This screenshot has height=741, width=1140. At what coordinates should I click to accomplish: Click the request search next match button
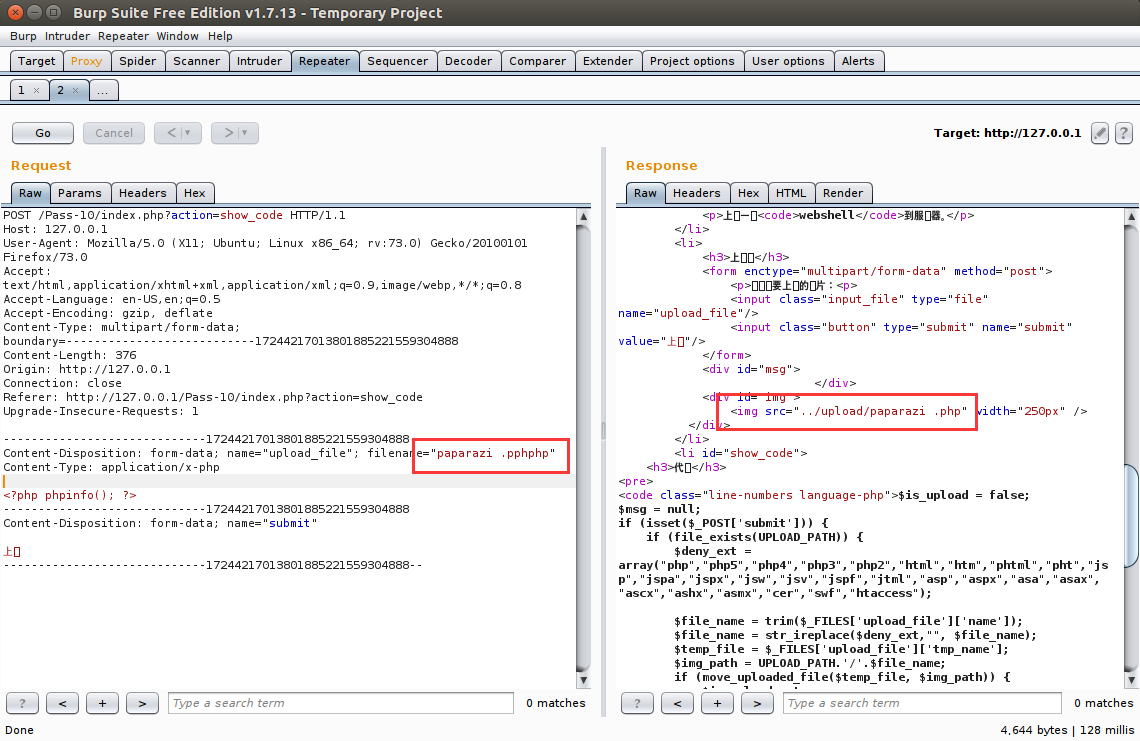point(142,703)
